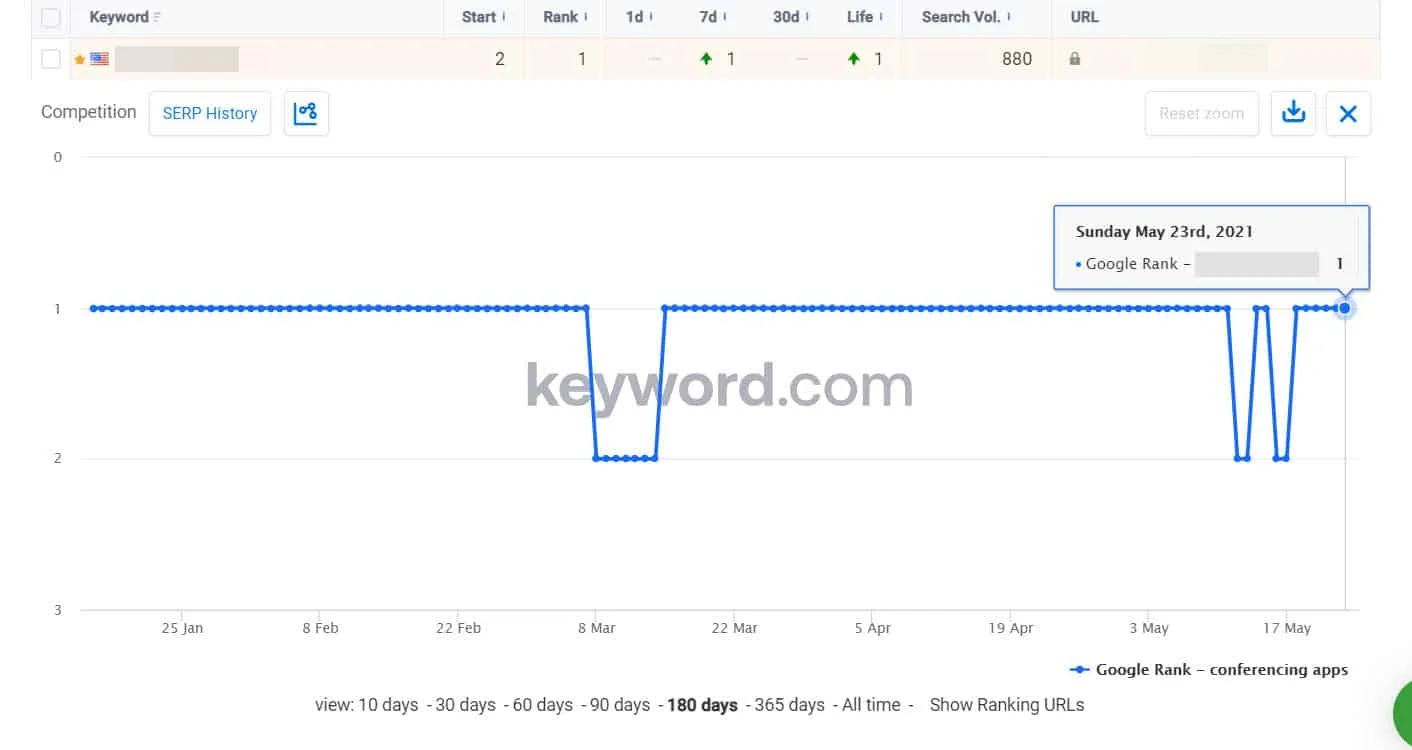Screen dimensions: 1412x750
Task: Check the select-all checkbox in the header
Action: 50,17
